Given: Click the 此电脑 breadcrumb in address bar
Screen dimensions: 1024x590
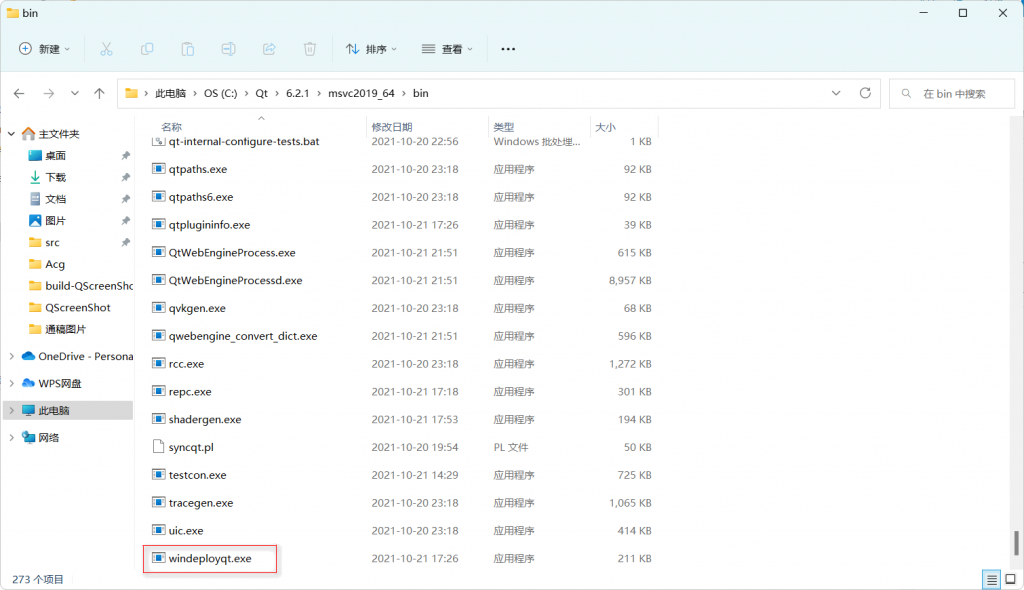Looking at the screenshot, I should (x=170, y=93).
